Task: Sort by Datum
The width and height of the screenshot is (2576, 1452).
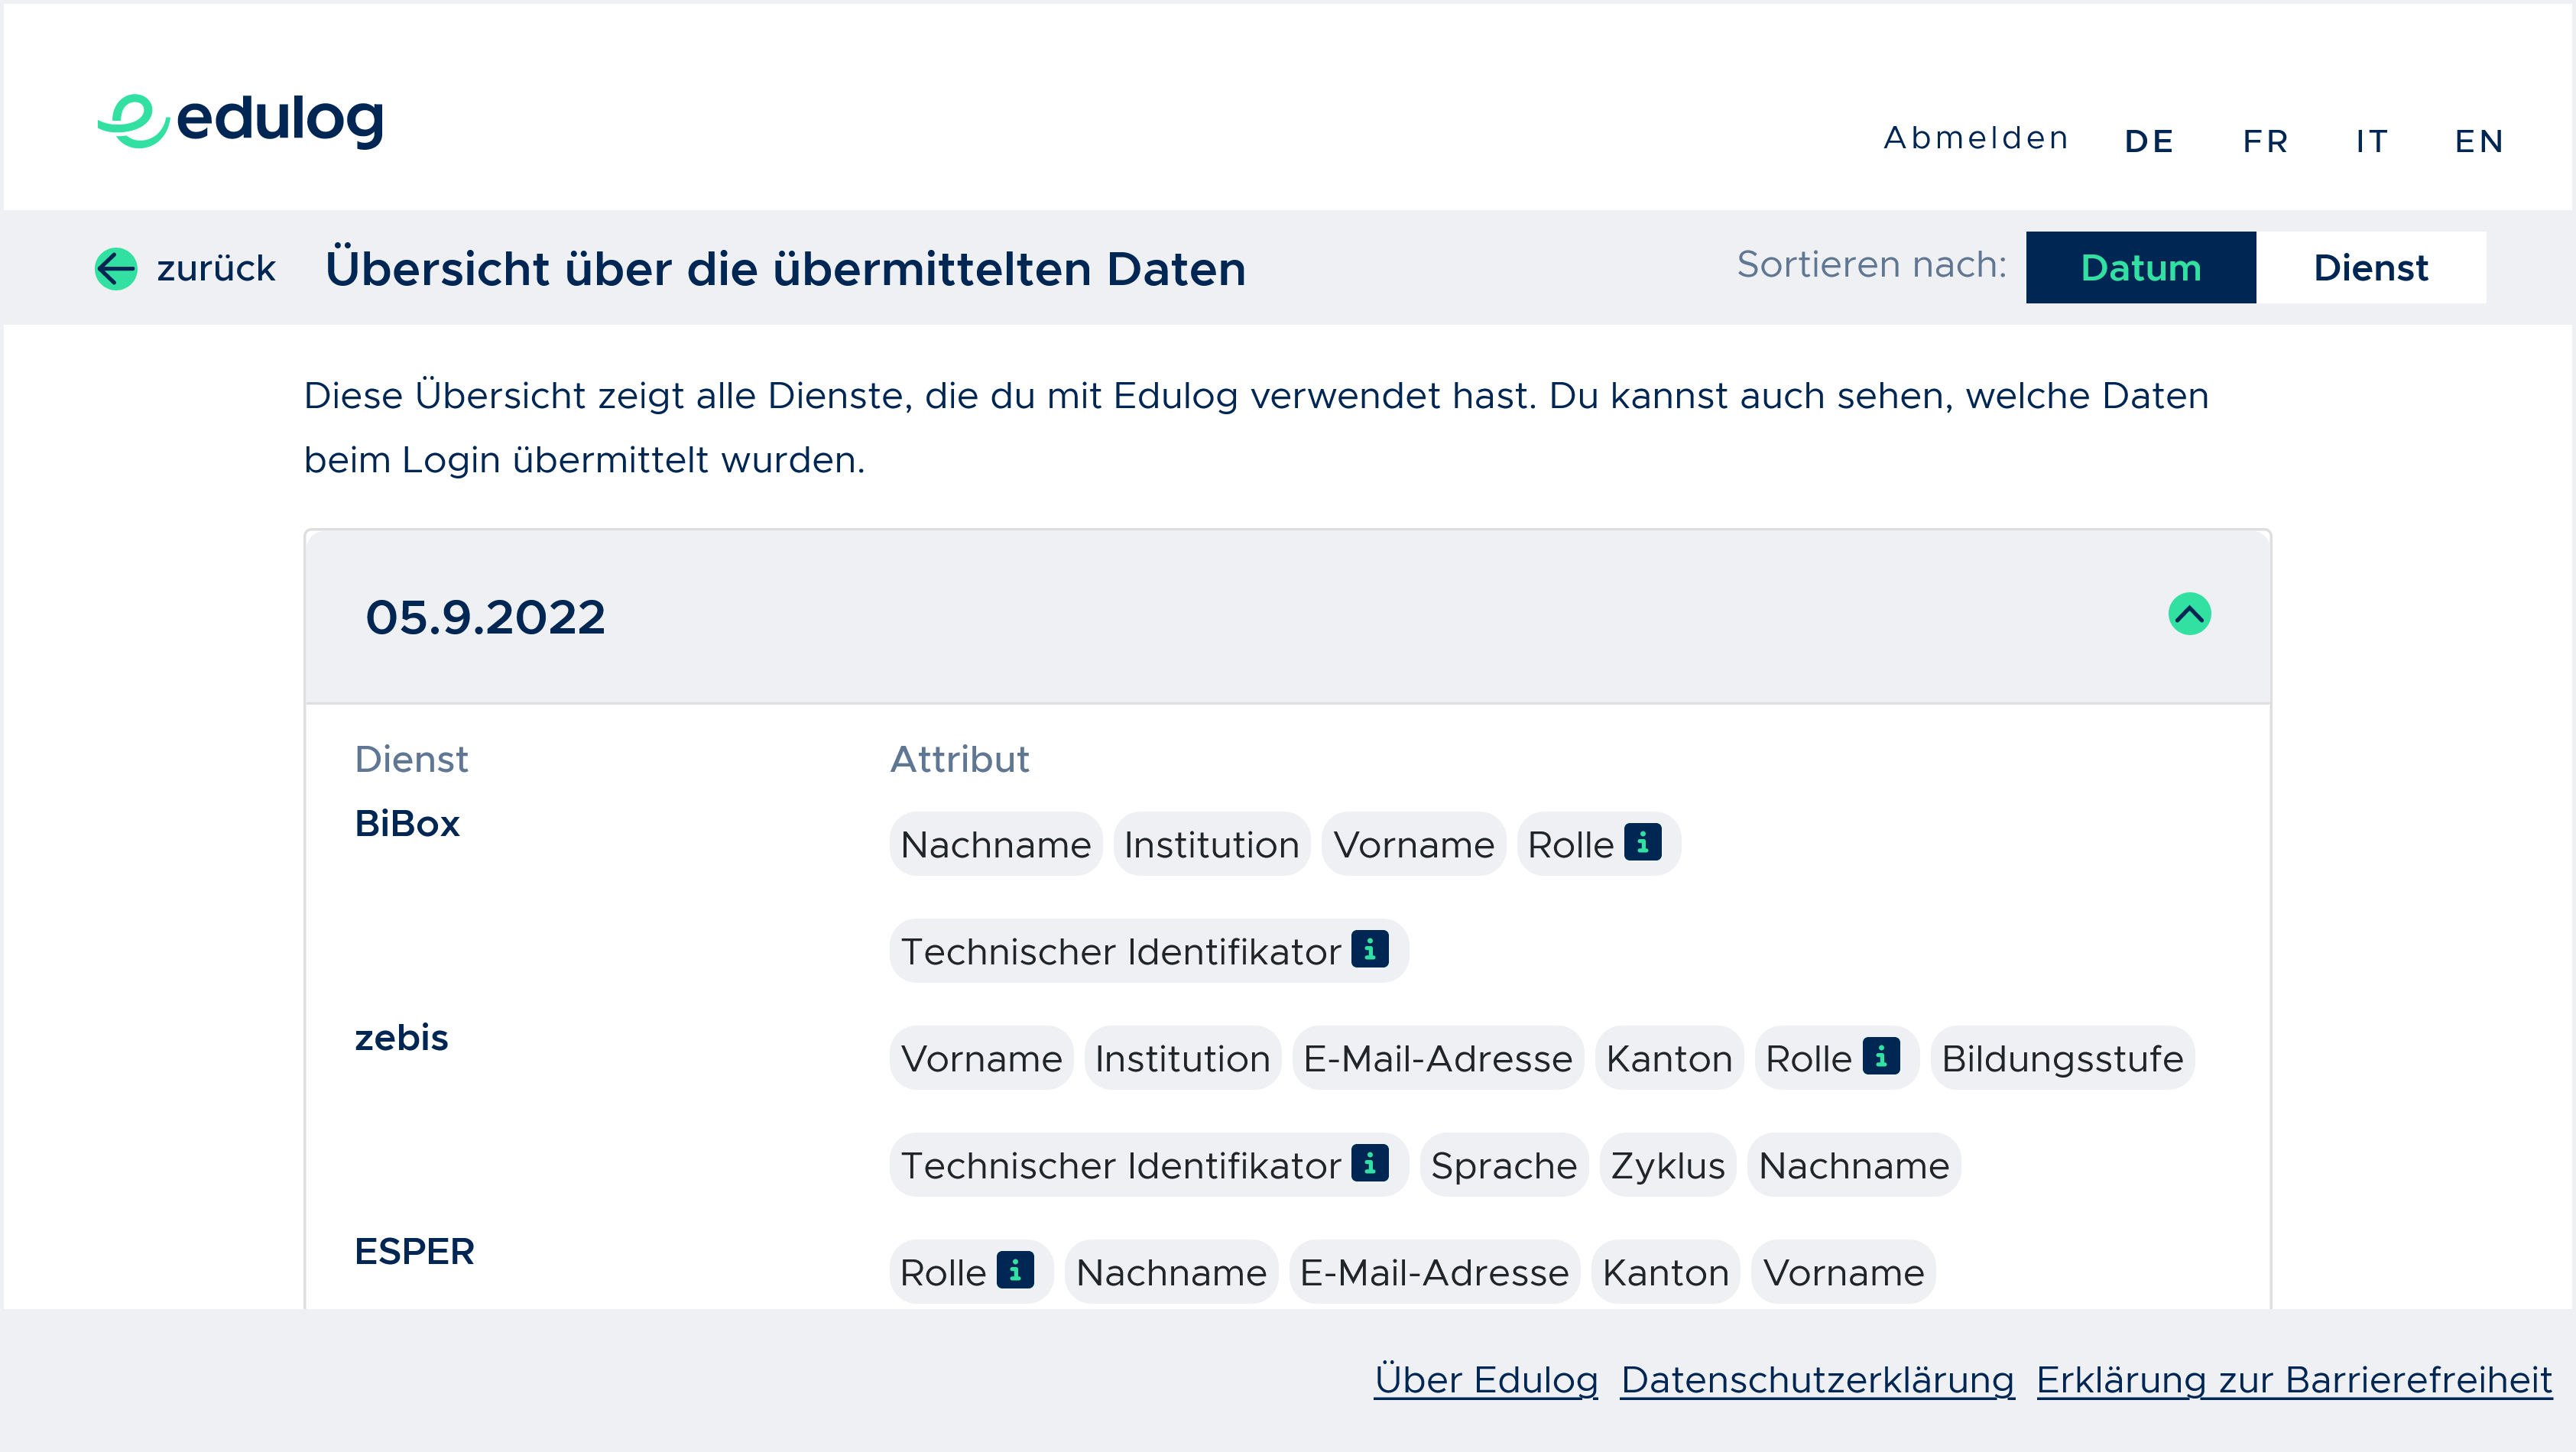Action: coord(2141,267)
